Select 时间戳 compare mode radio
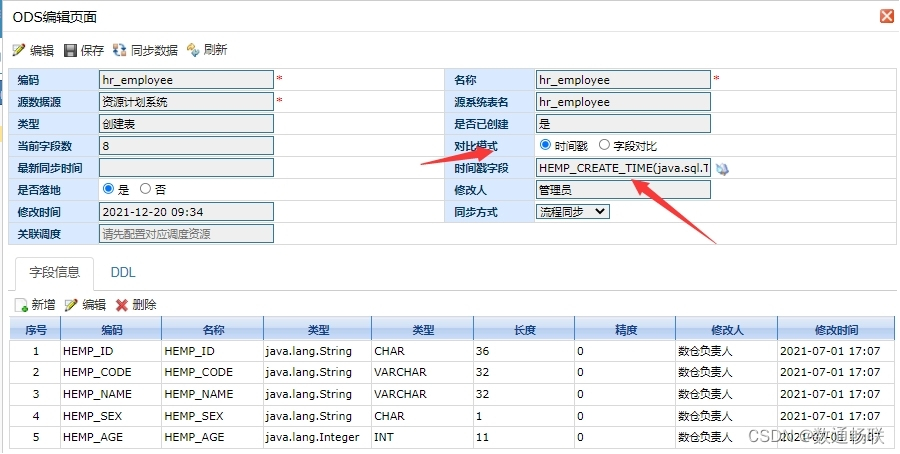Viewport: 900px width, 454px height. (545, 145)
